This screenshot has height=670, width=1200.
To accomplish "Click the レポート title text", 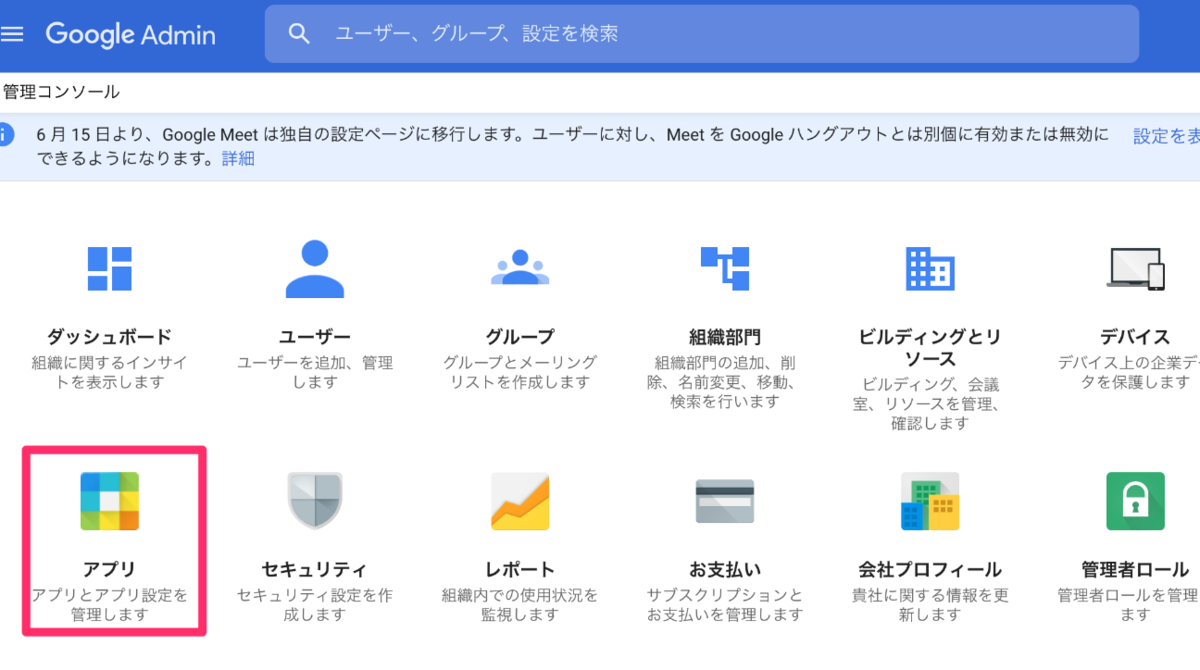I will click(x=520, y=569).
